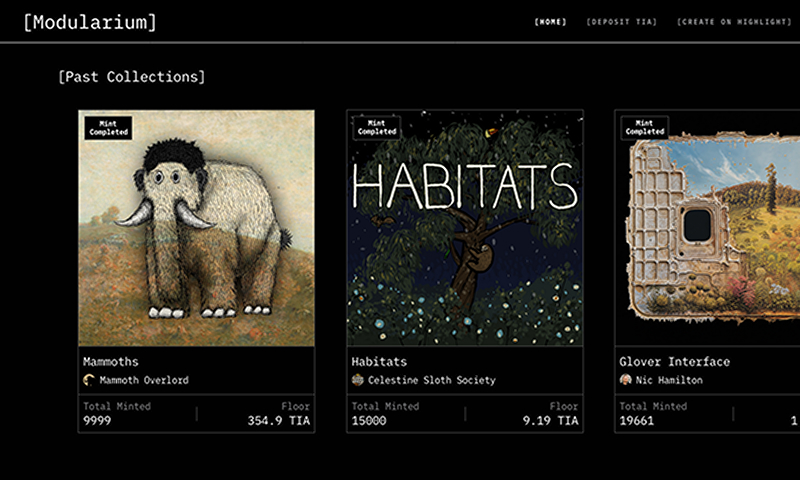
Task: Click the Celestine Sloth Society avatar icon
Action: (x=358, y=380)
